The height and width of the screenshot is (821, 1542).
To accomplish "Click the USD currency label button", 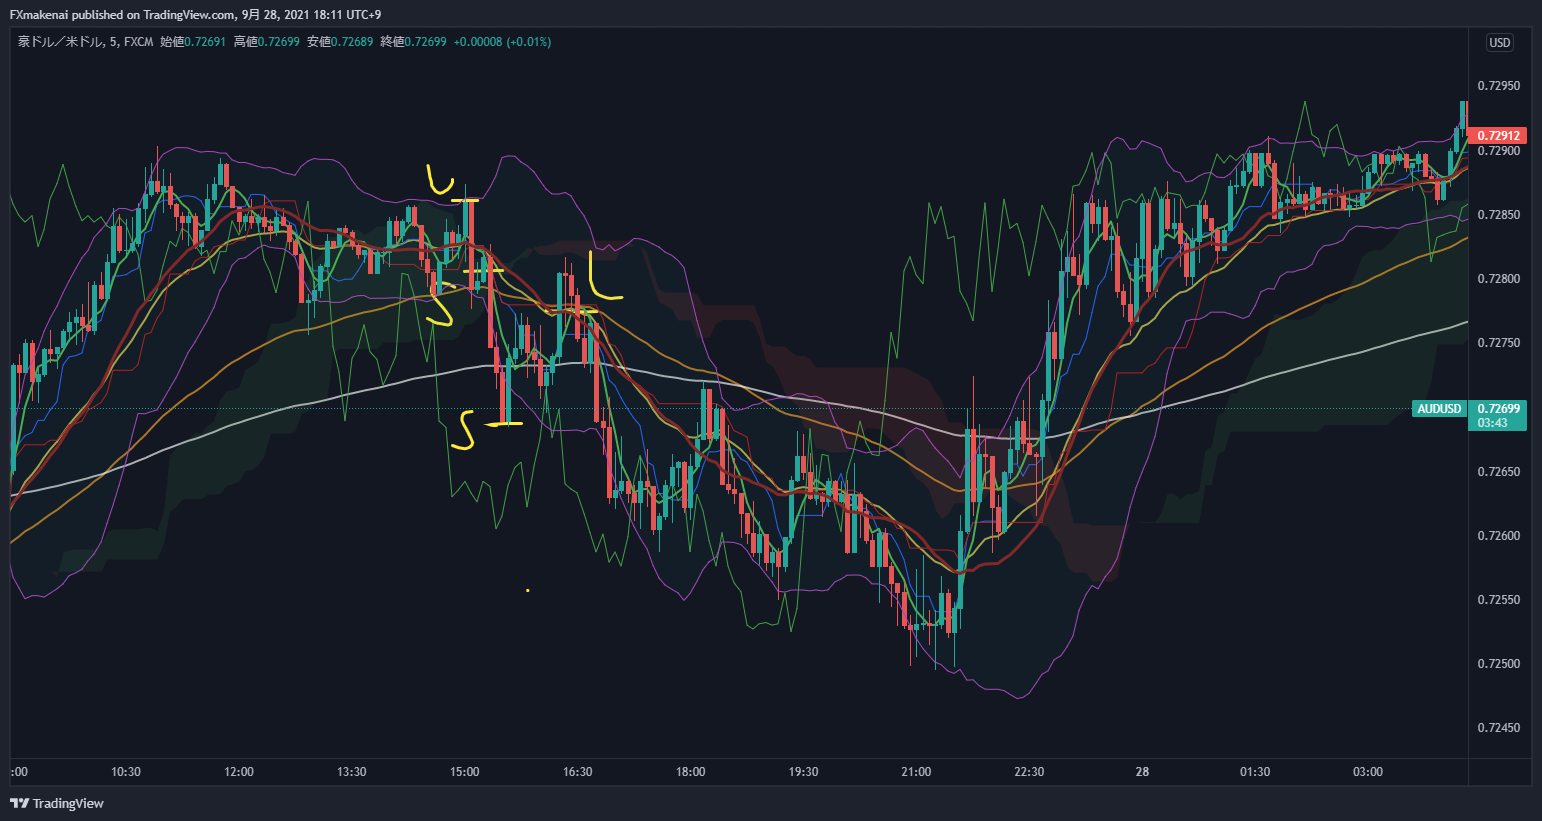I will (x=1500, y=42).
